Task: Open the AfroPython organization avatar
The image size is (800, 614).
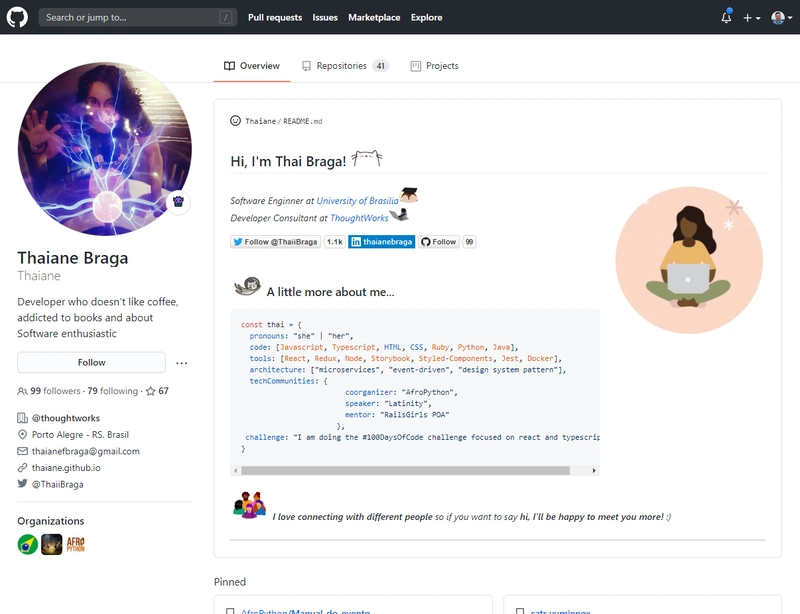Action: click(x=76, y=544)
